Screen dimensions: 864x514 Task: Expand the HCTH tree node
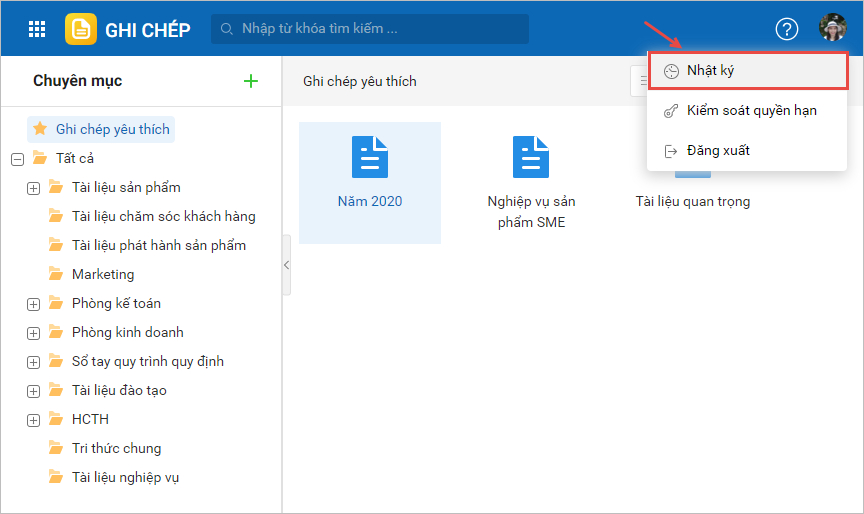point(34,421)
